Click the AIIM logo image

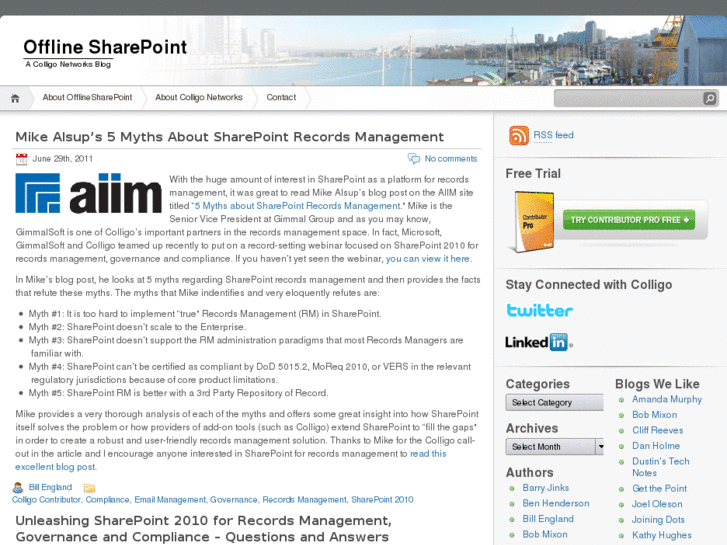[89, 193]
